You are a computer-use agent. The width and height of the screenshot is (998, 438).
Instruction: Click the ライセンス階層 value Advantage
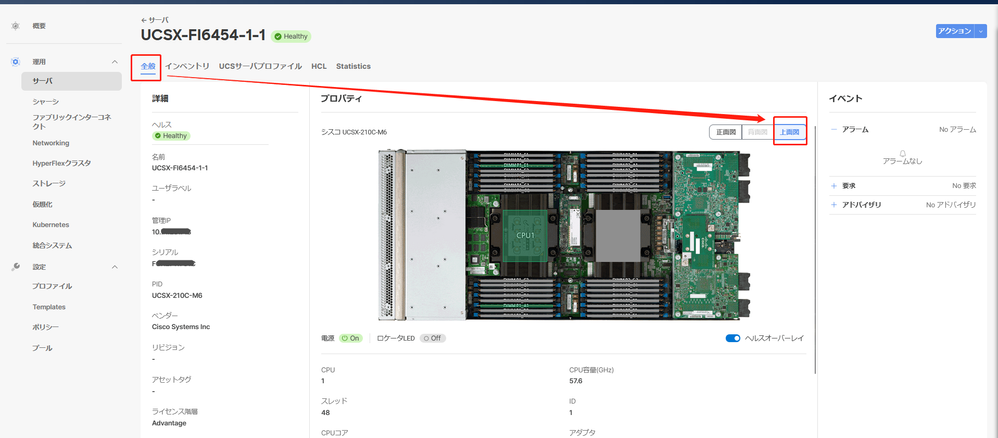(169, 423)
